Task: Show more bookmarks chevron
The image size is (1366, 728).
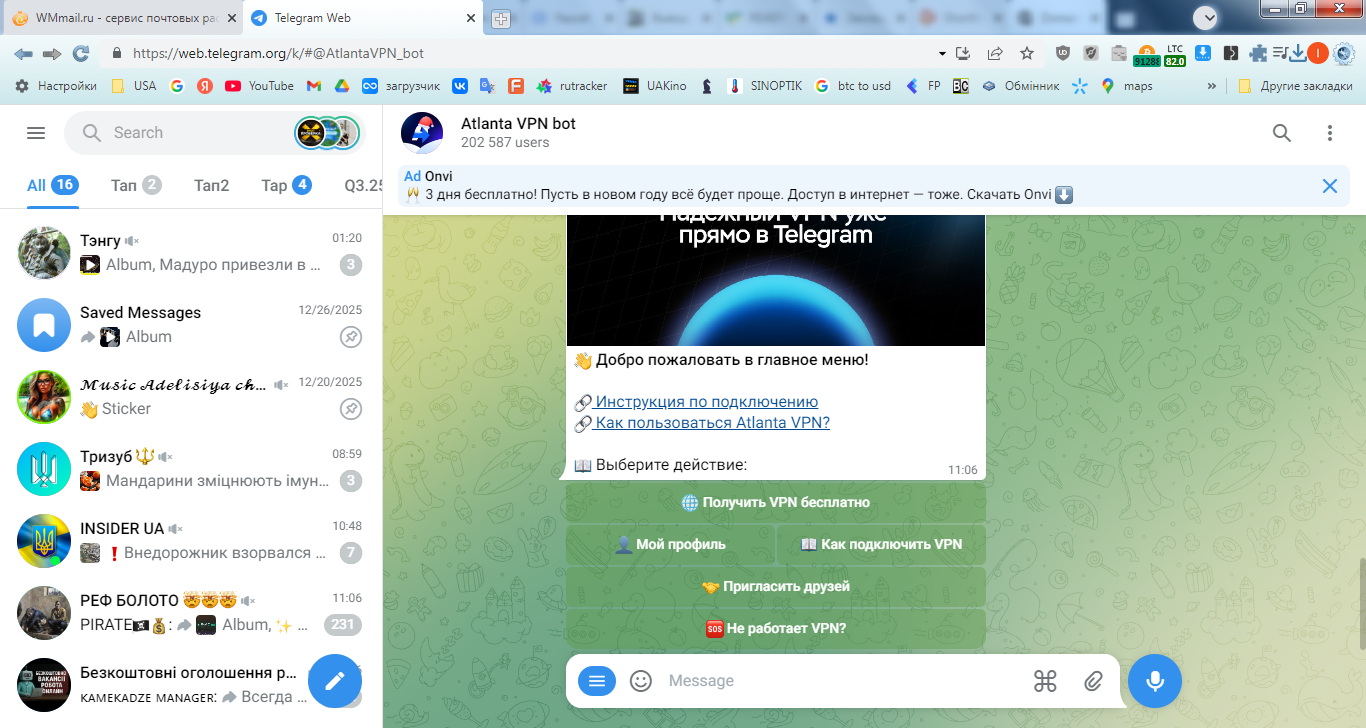Action: [1212, 86]
